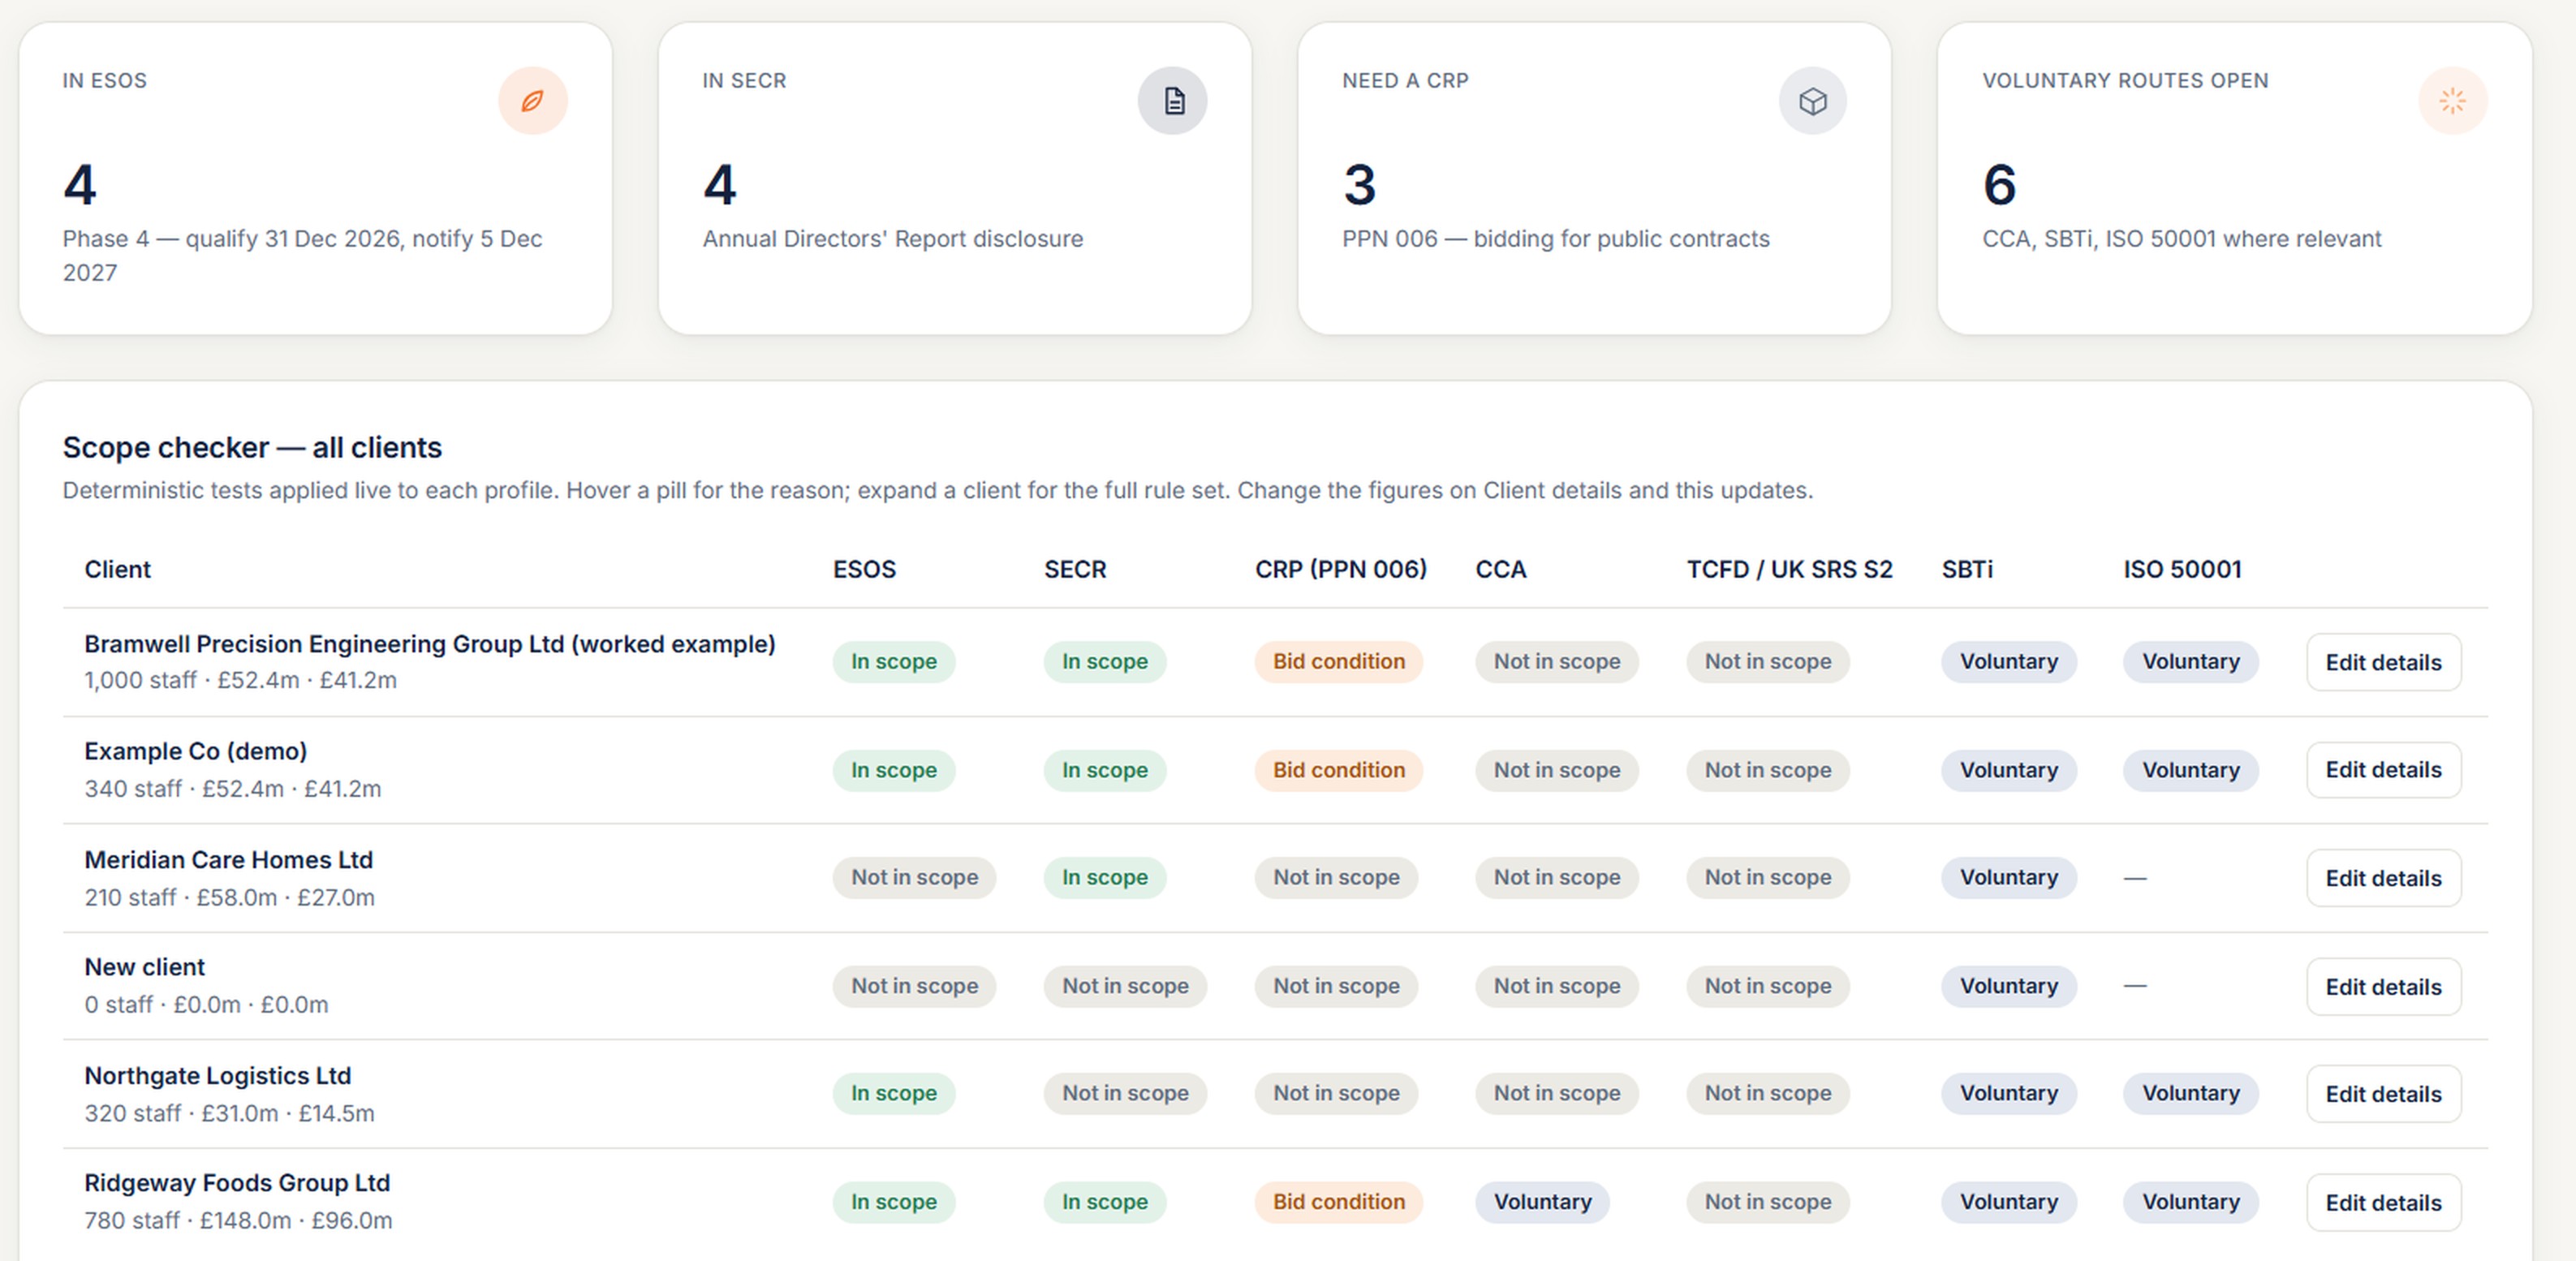Open Edit details for Meridian Care Homes

pyautogui.click(x=2384, y=878)
